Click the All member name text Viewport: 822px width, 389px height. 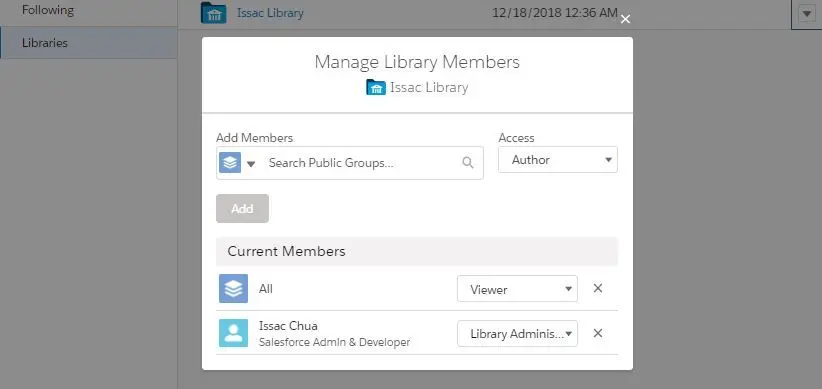tap(266, 289)
